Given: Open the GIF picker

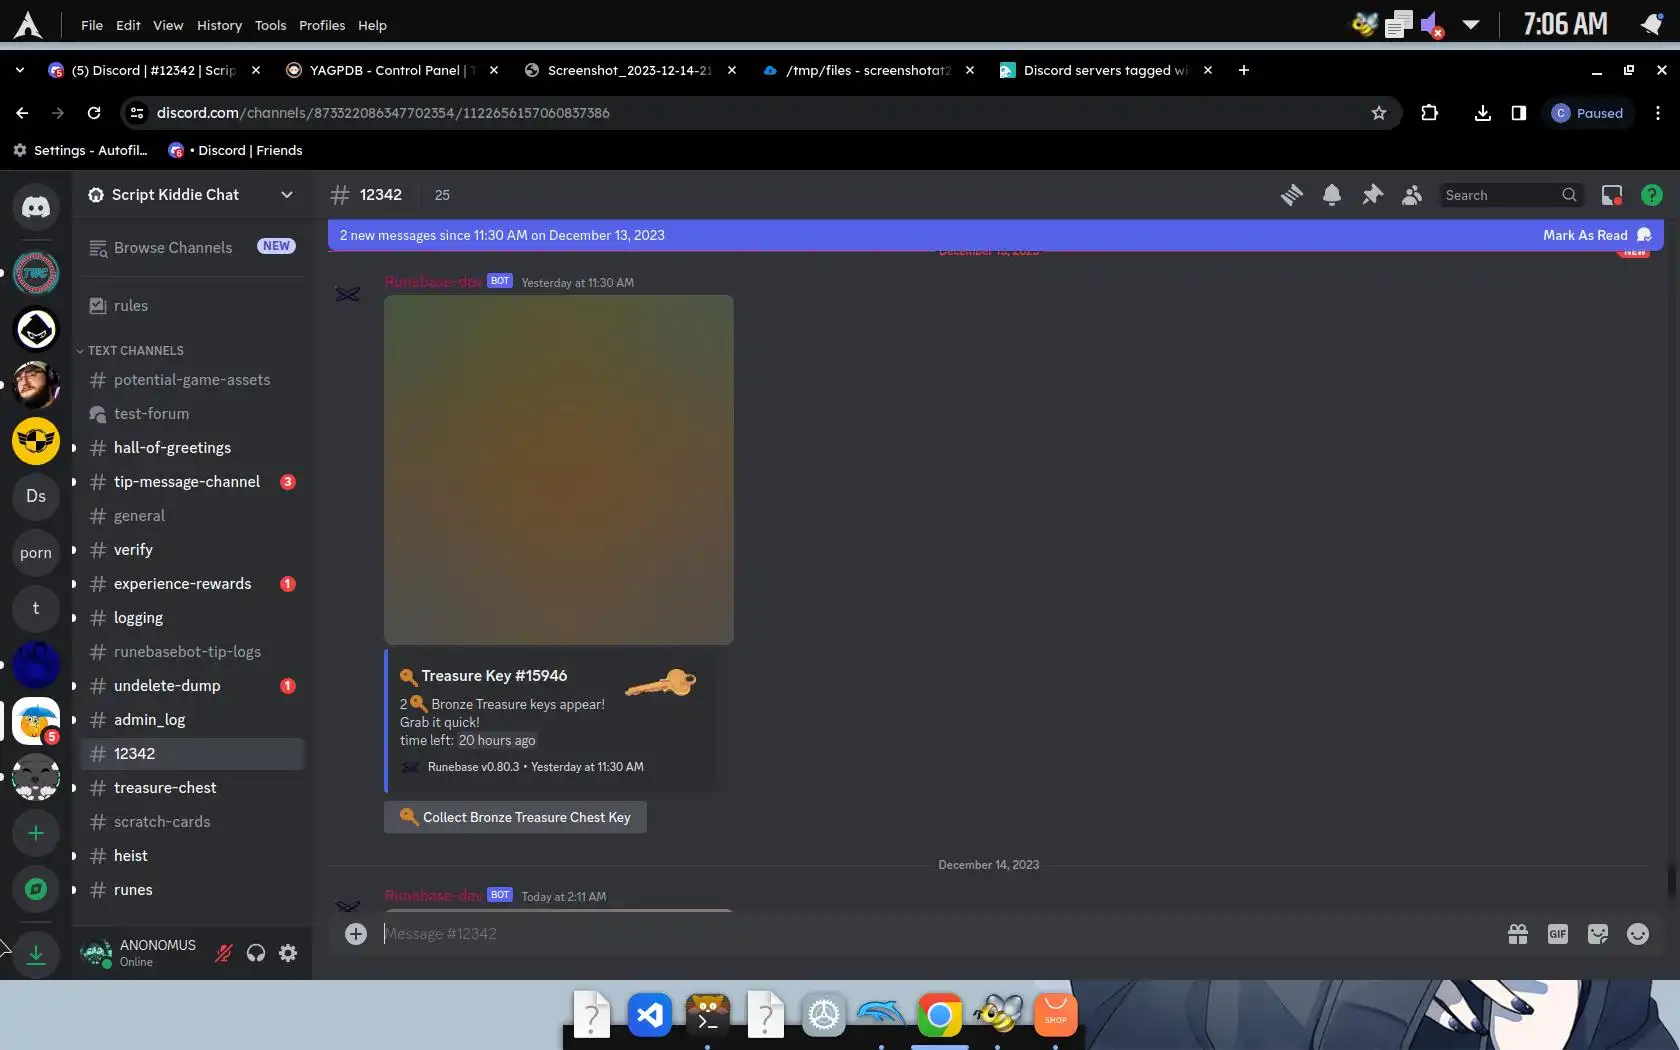Looking at the screenshot, I should tap(1558, 934).
